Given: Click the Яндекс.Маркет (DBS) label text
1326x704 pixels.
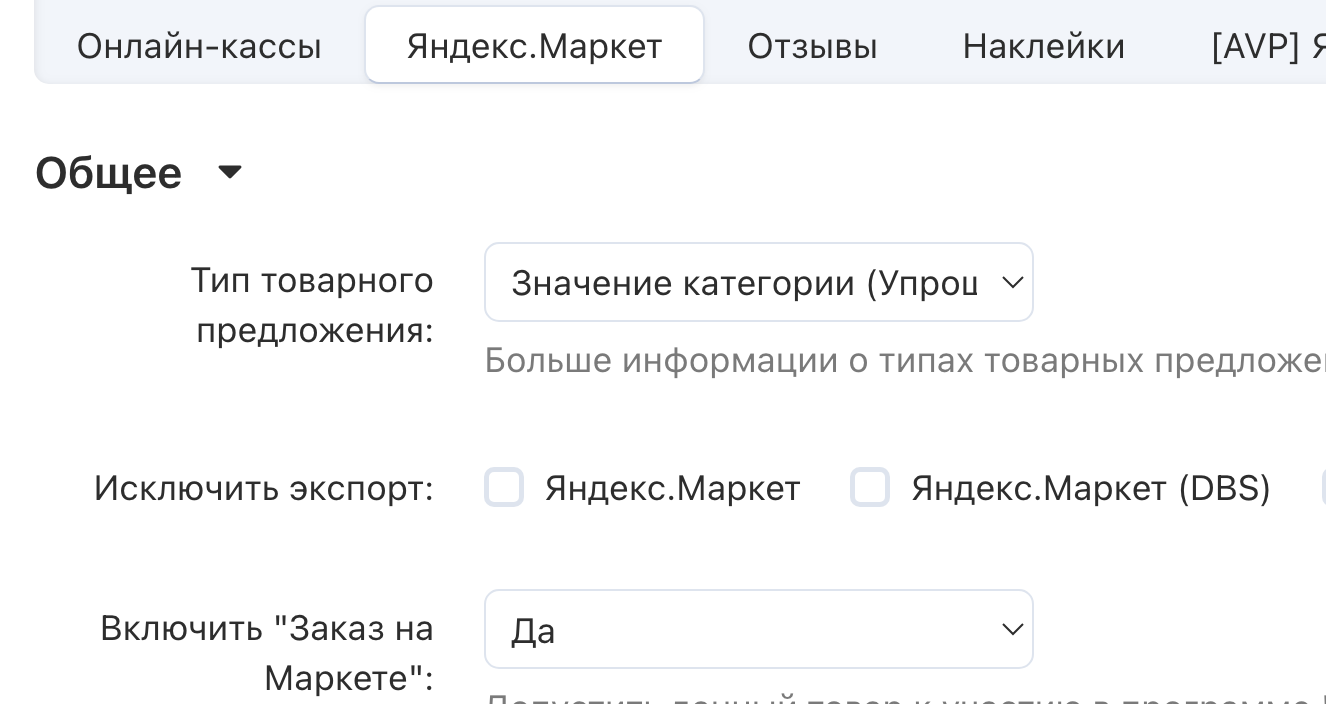Looking at the screenshot, I should click(1090, 488).
